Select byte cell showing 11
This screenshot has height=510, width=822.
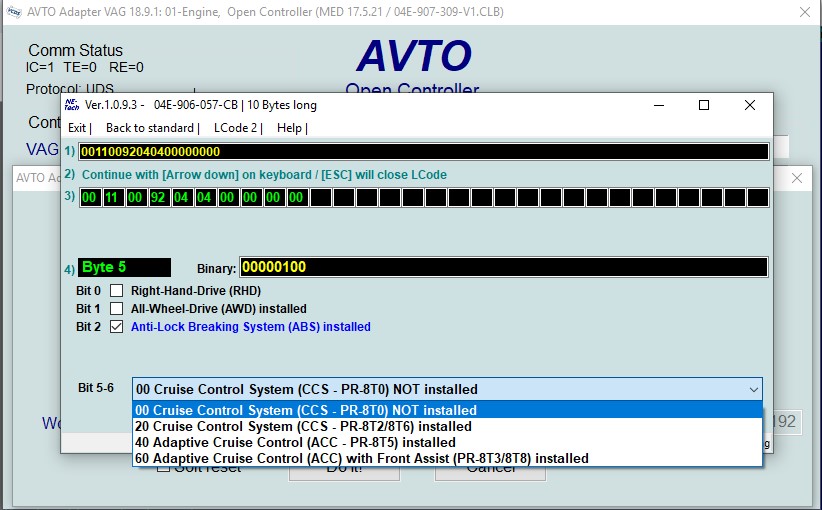(x=112, y=198)
